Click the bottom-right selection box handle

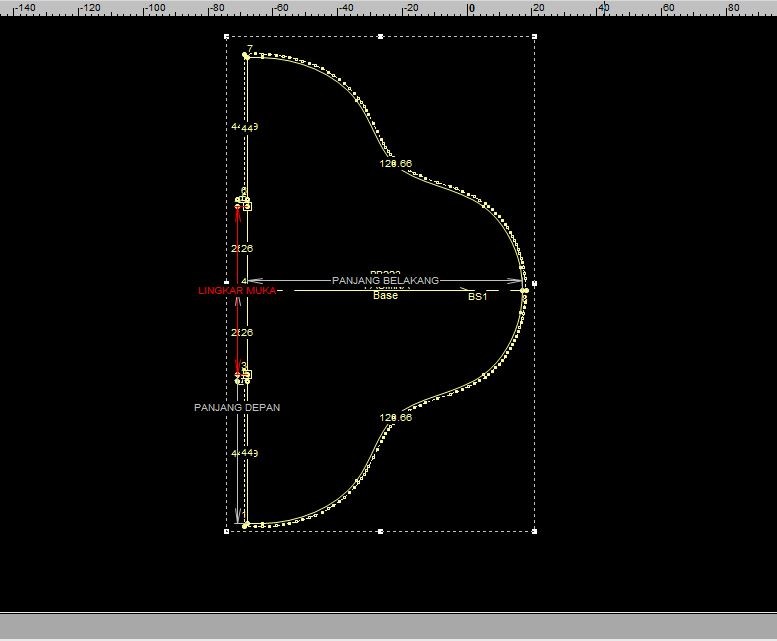point(534,531)
